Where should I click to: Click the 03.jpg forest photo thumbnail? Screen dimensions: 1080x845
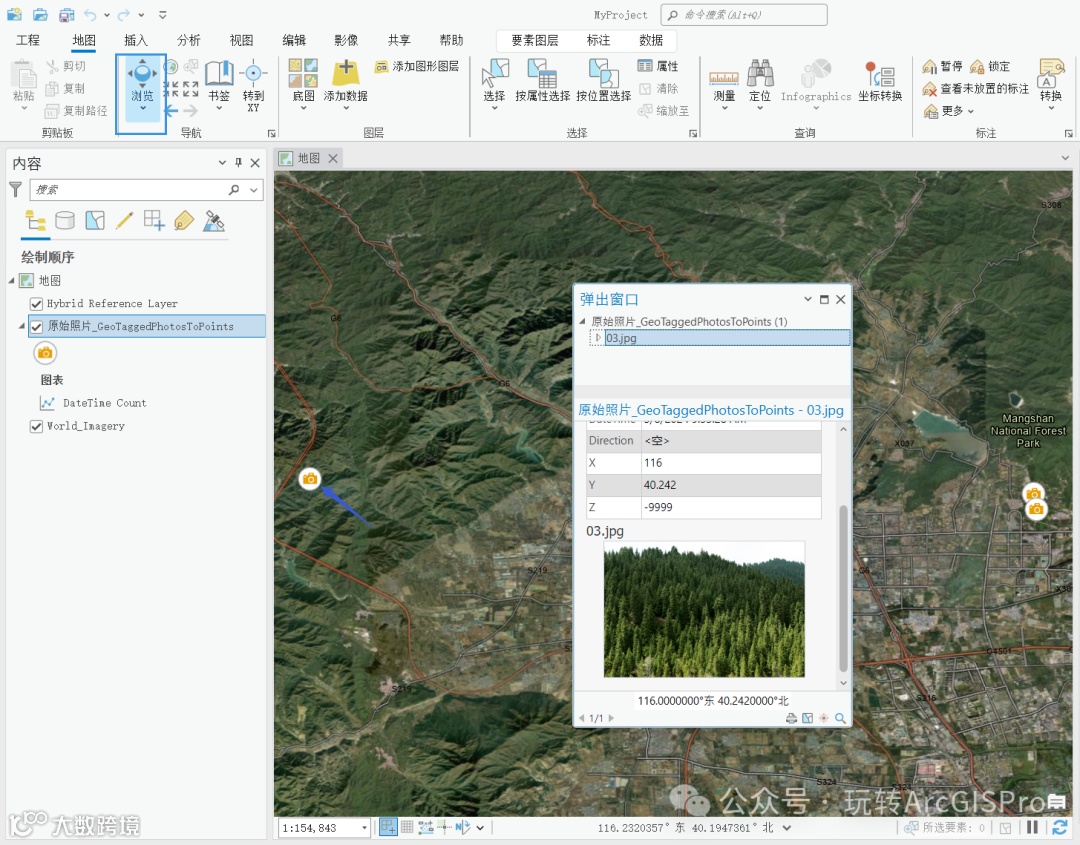point(703,609)
